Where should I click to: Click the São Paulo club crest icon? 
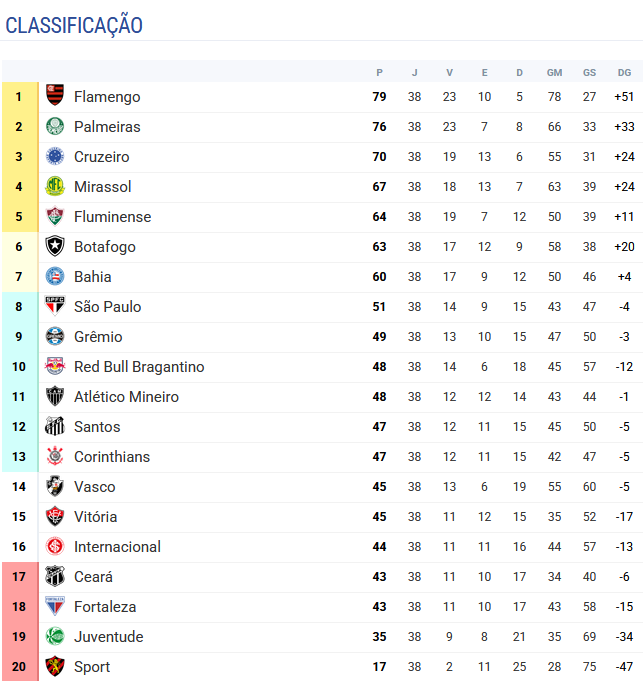(x=55, y=307)
